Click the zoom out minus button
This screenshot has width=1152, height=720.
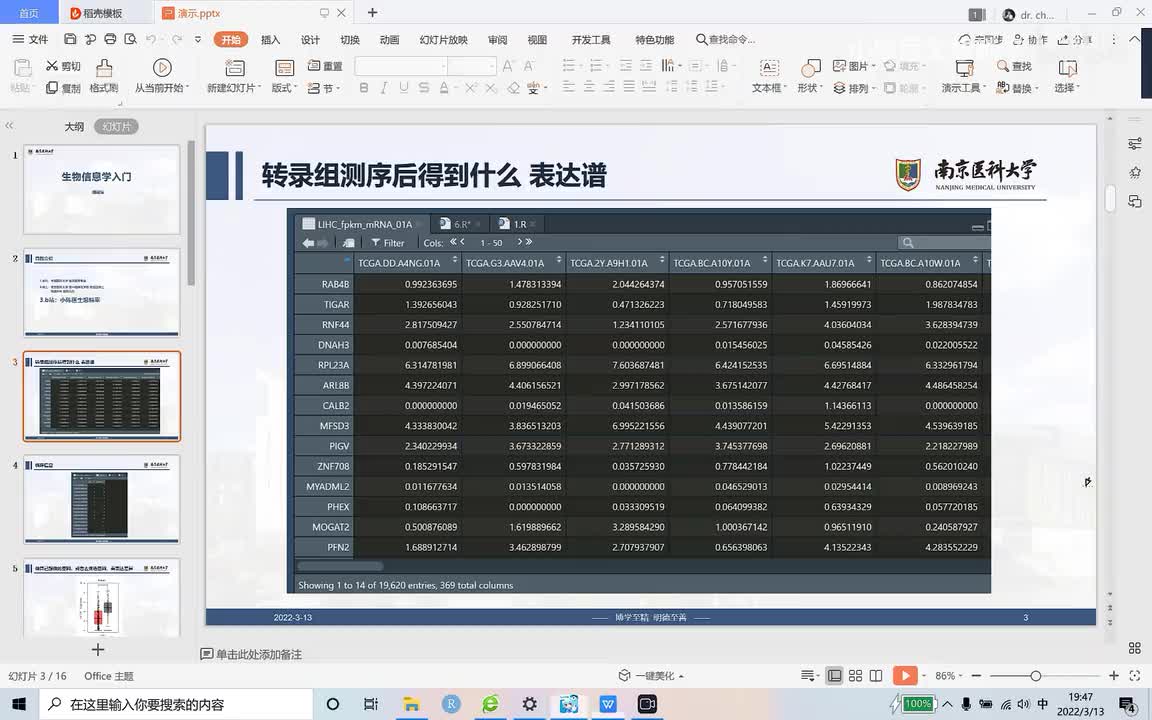(x=976, y=676)
